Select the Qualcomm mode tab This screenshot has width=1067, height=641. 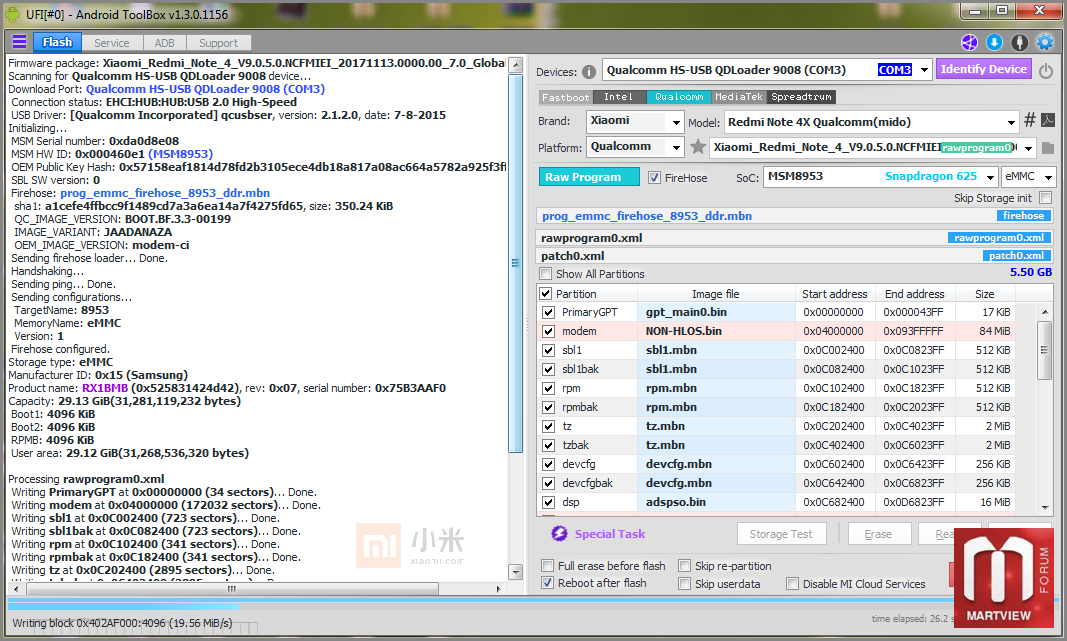tap(679, 97)
